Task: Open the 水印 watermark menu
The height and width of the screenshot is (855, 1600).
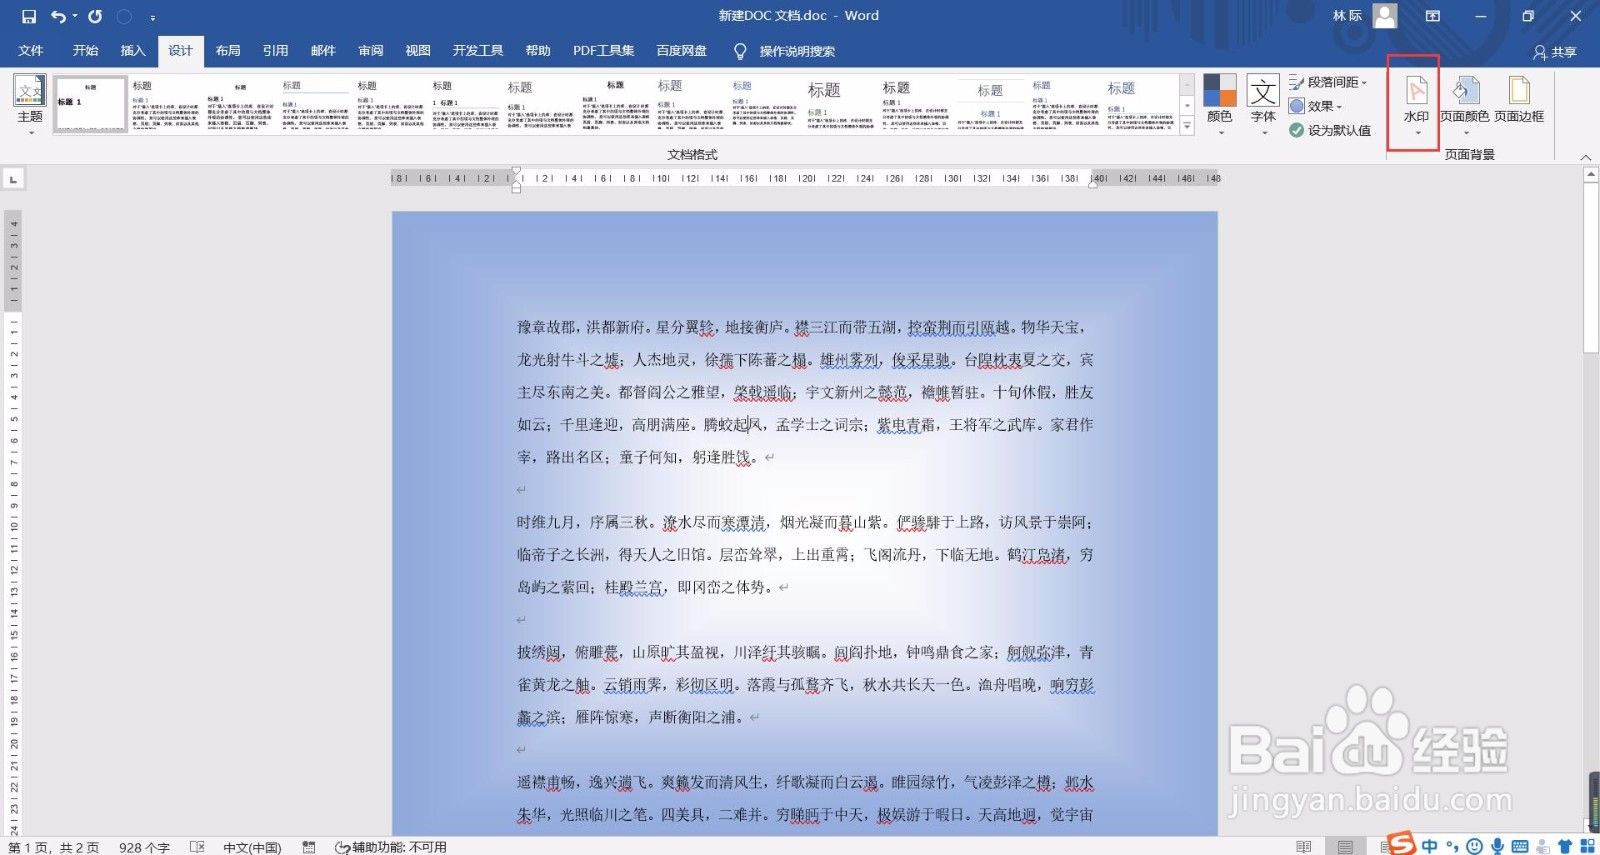Action: coord(1416,104)
